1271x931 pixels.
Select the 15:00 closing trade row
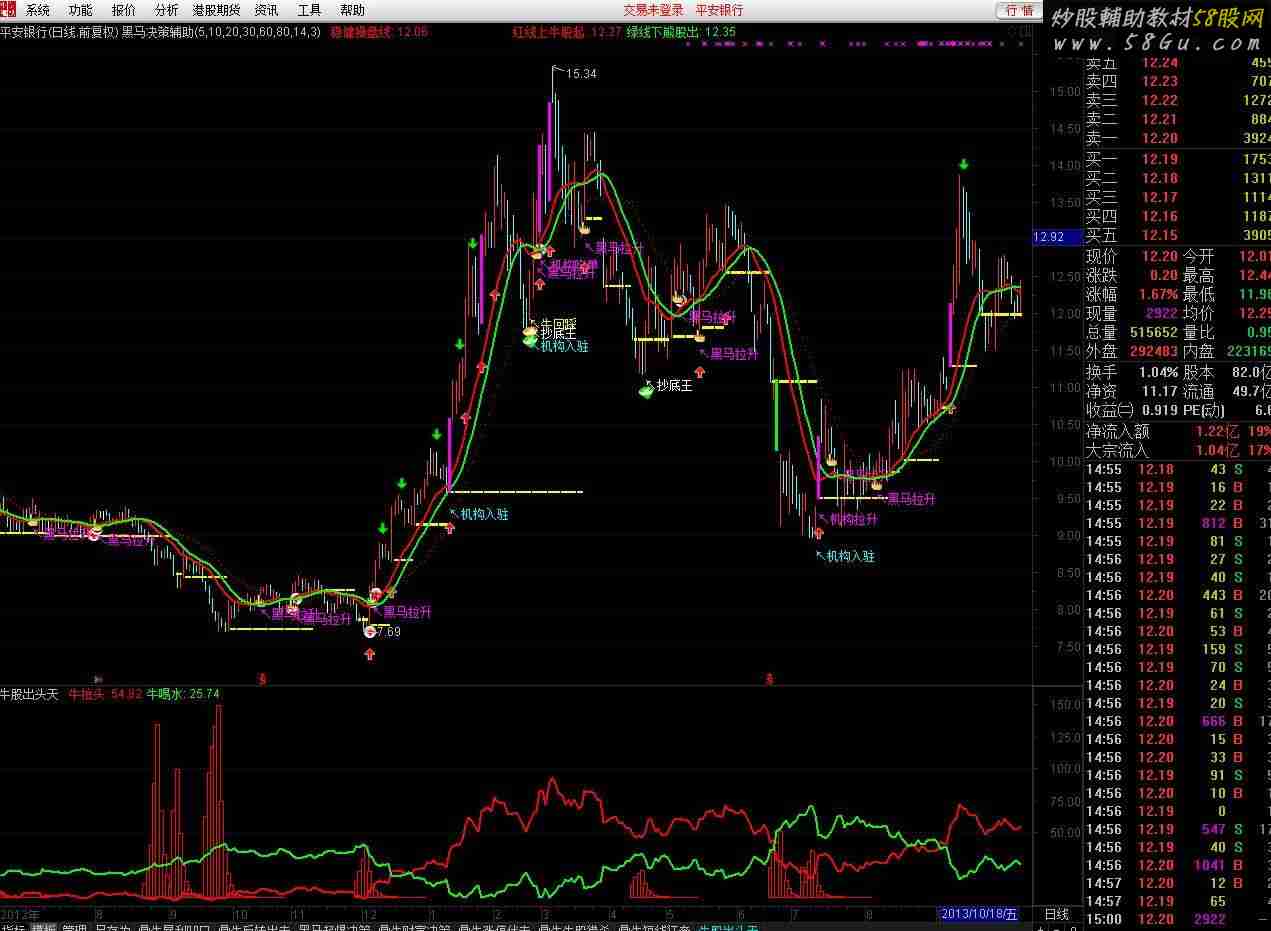click(x=1178, y=919)
